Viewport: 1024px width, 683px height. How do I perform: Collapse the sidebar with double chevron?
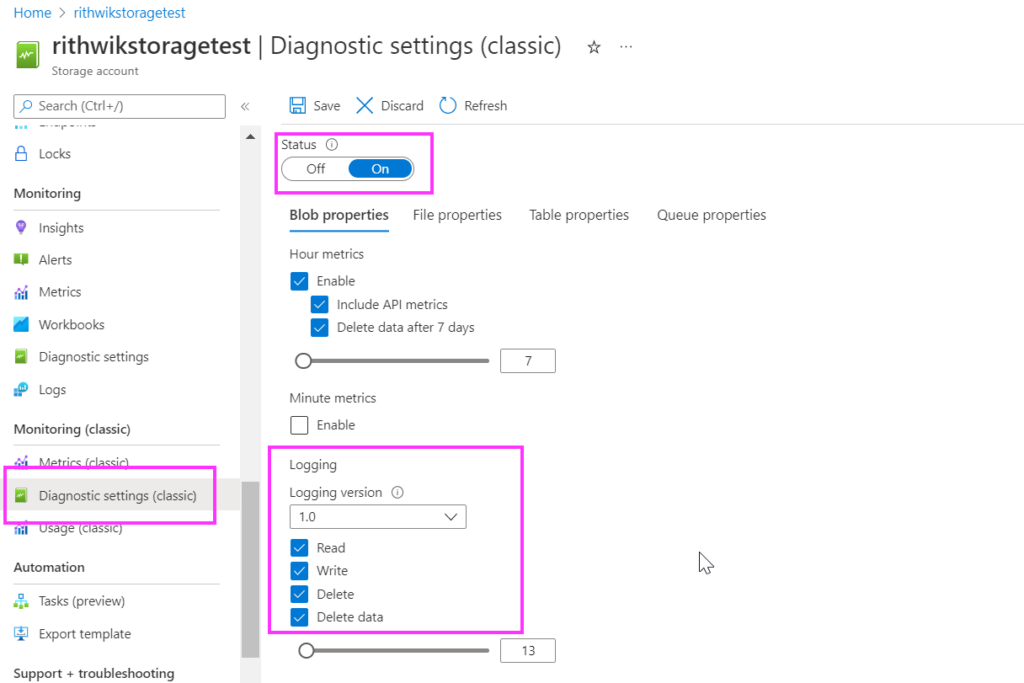(x=245, y=106)
